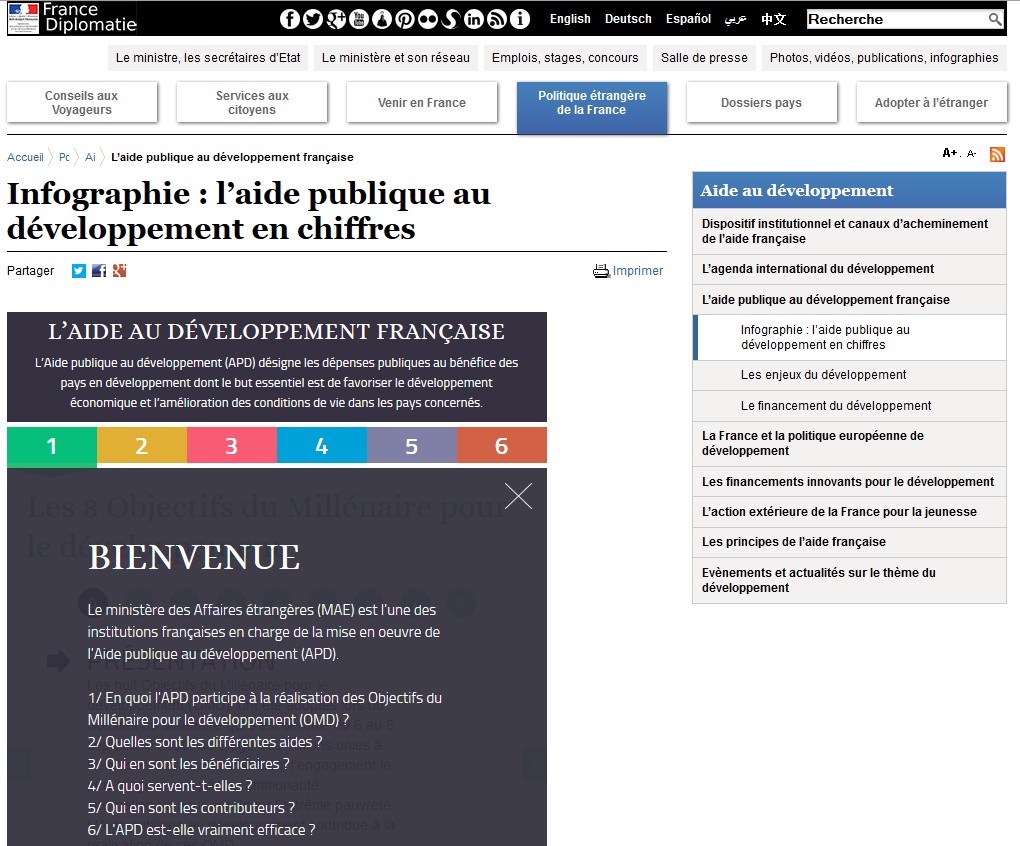Open the Facebook icon in the header
Viewport: 1020px width, 846px height.
coord(289,19)
